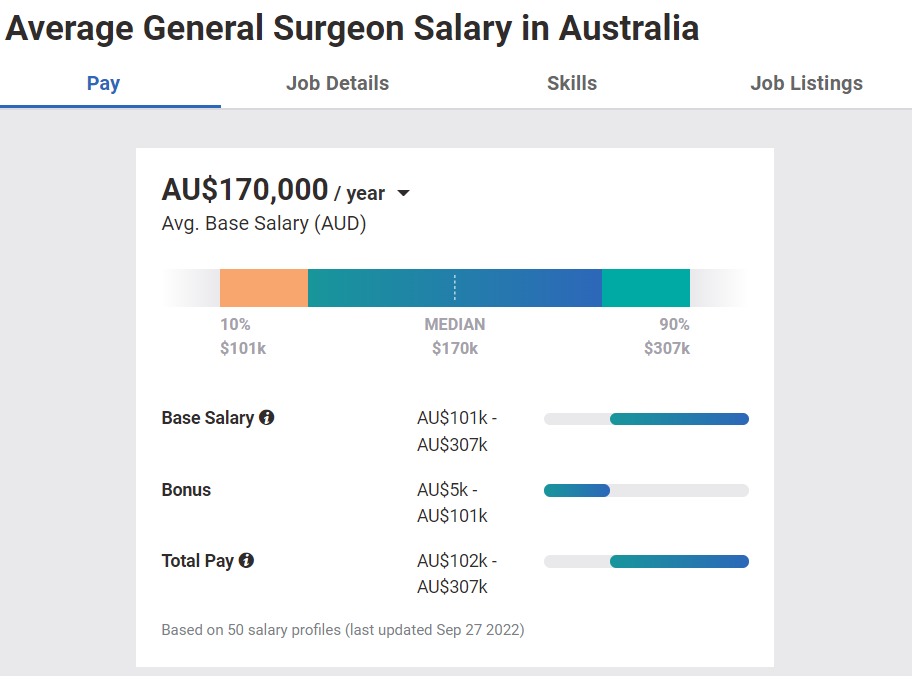The height and width of the screenshot is (676, 912).
Task: Click the 90% $307k label
Action: pyautogui.click(x=667, y=337)
